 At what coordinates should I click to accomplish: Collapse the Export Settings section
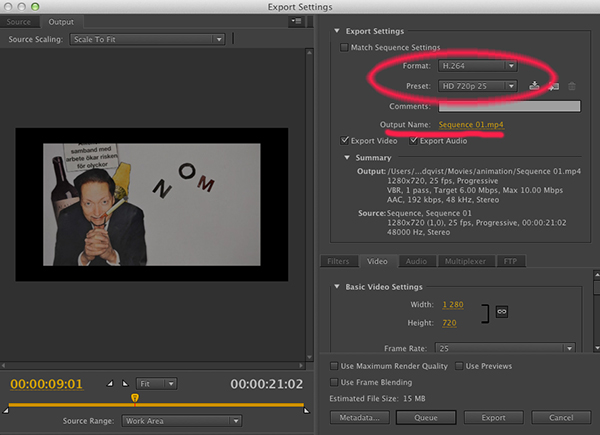tap(337, 31)
